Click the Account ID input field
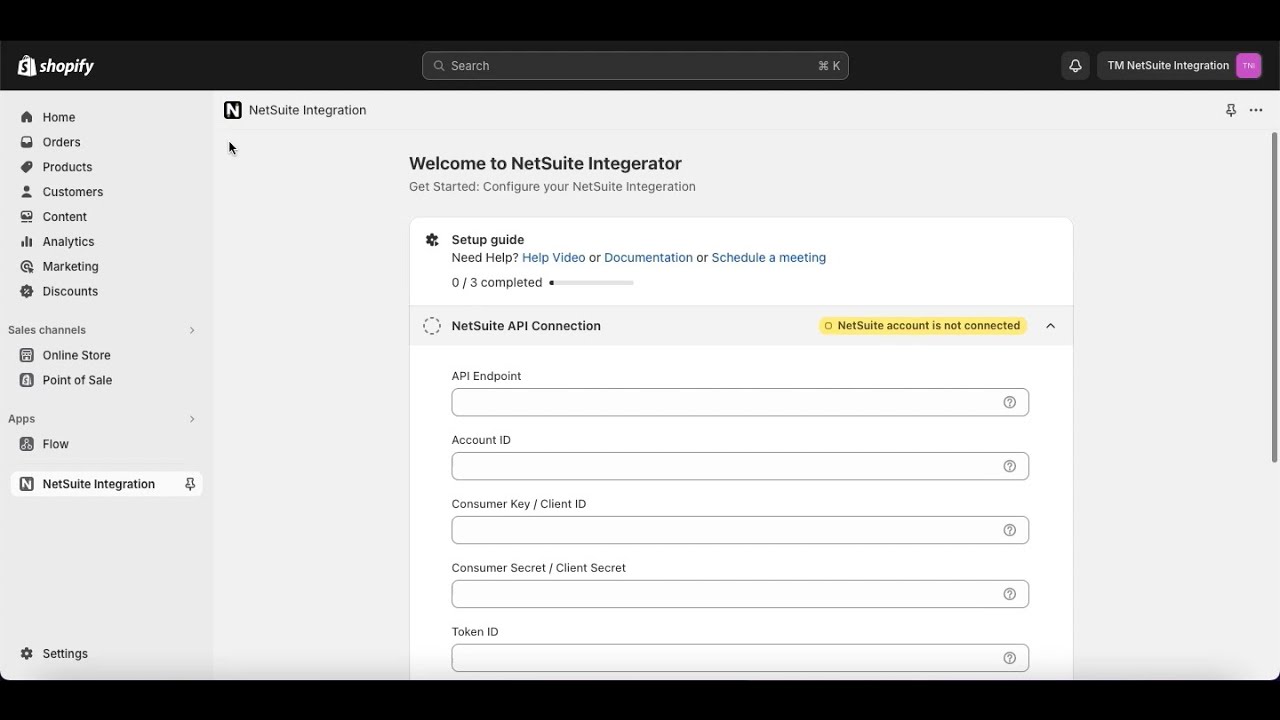 point(740,466)
